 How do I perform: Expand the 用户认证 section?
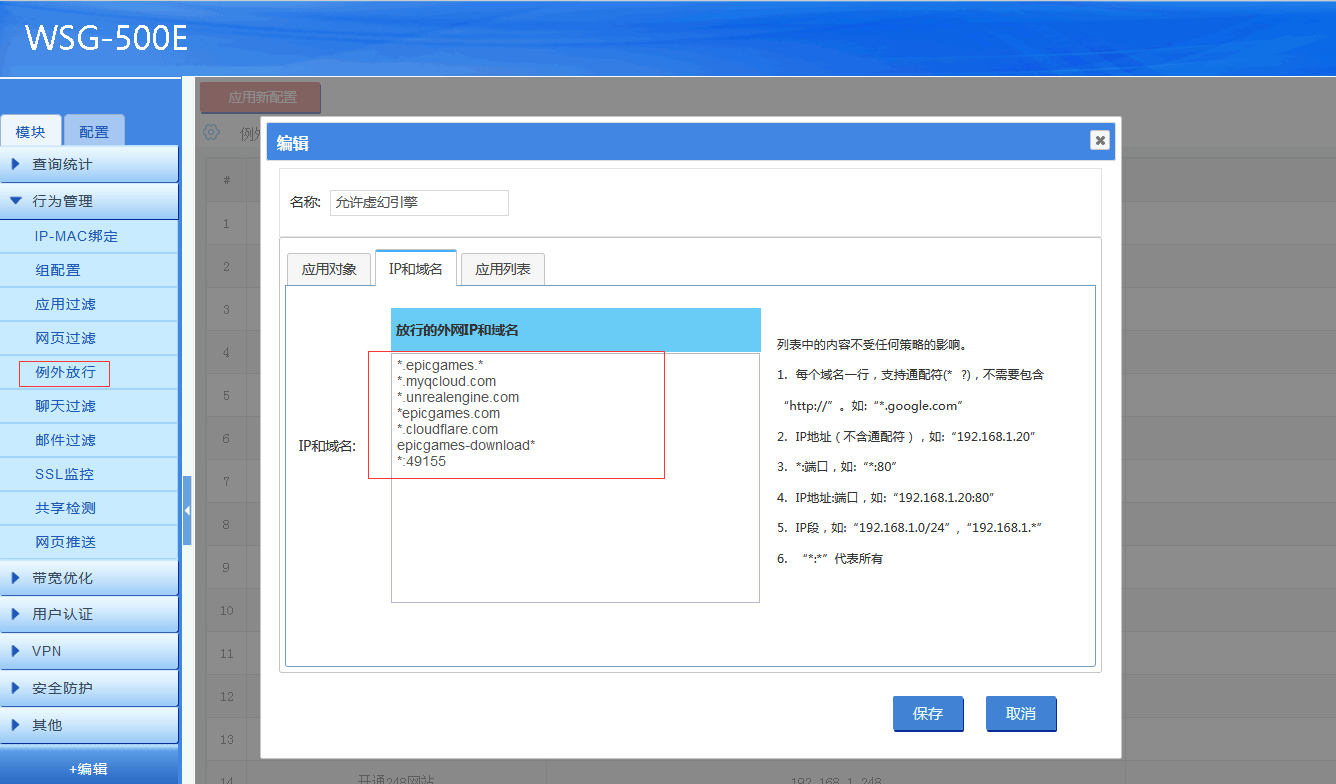click(x=89, y=614)
